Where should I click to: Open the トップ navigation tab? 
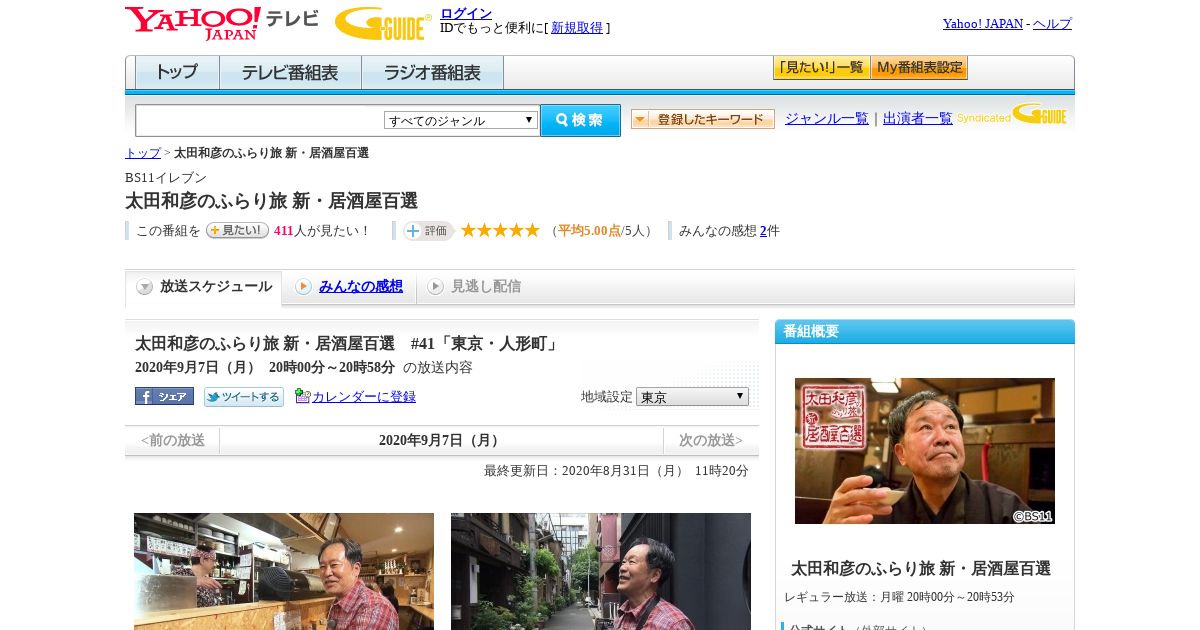coord(177,73)
